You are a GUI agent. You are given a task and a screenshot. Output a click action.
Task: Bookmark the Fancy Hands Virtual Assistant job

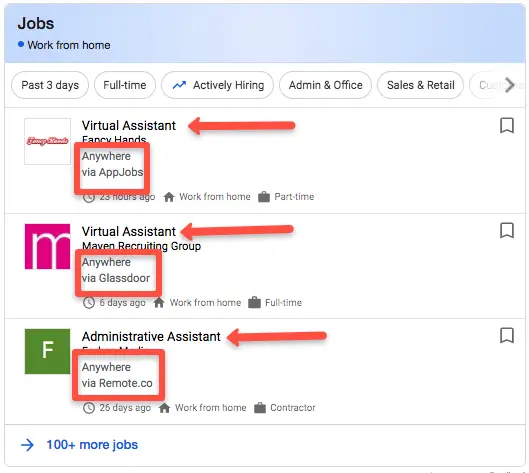coord(506,126)
